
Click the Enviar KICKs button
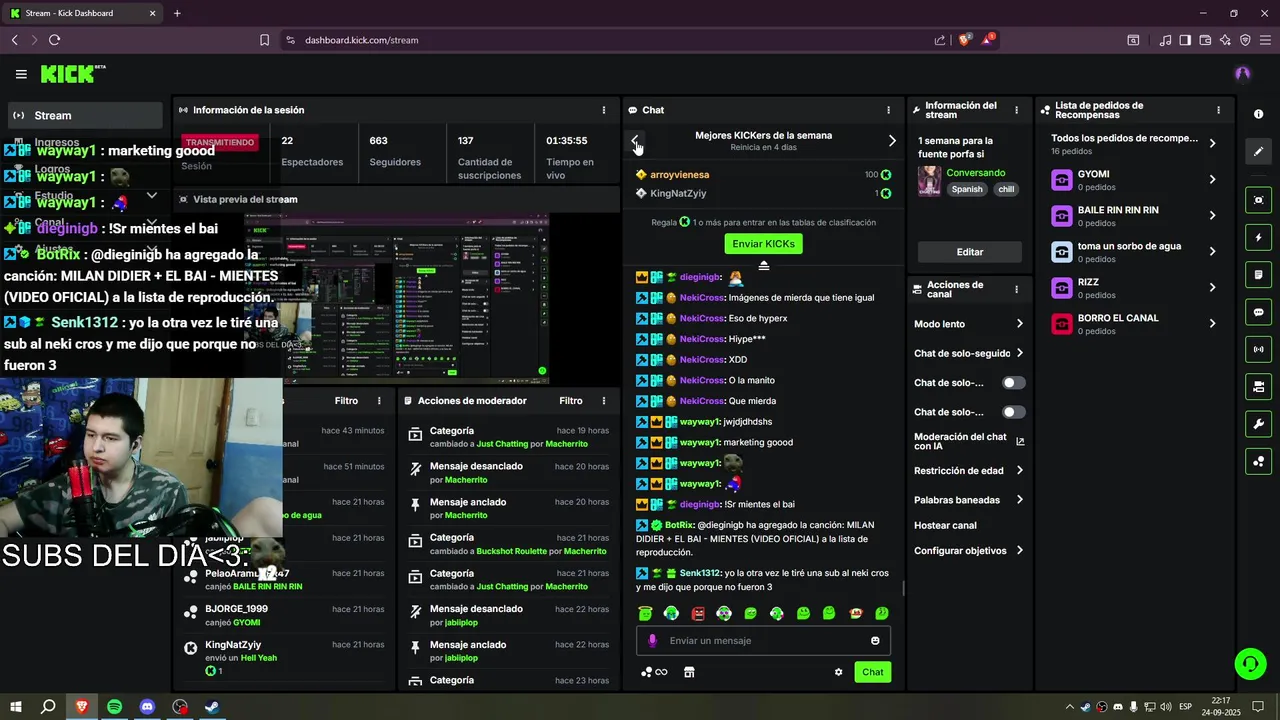coord(763,244)
